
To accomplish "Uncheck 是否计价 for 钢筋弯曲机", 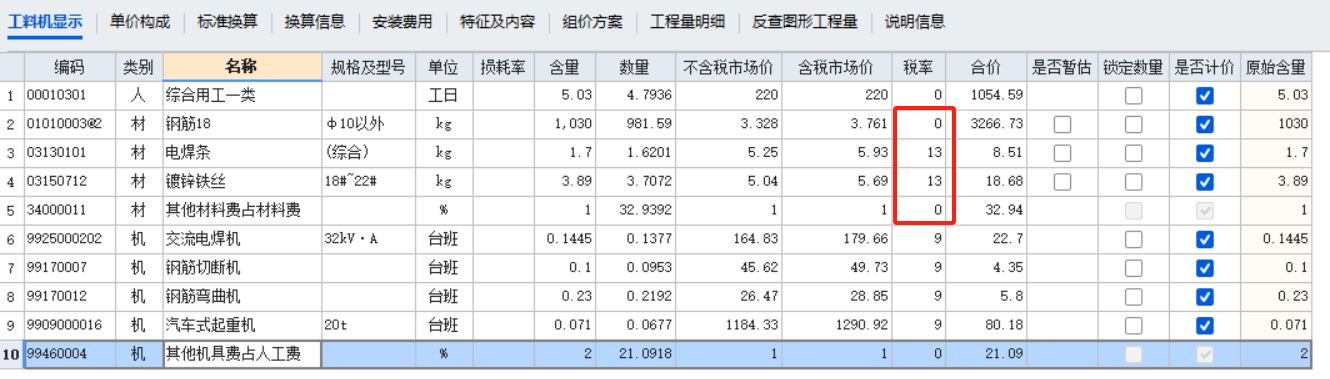I will tap(1204, 297).
